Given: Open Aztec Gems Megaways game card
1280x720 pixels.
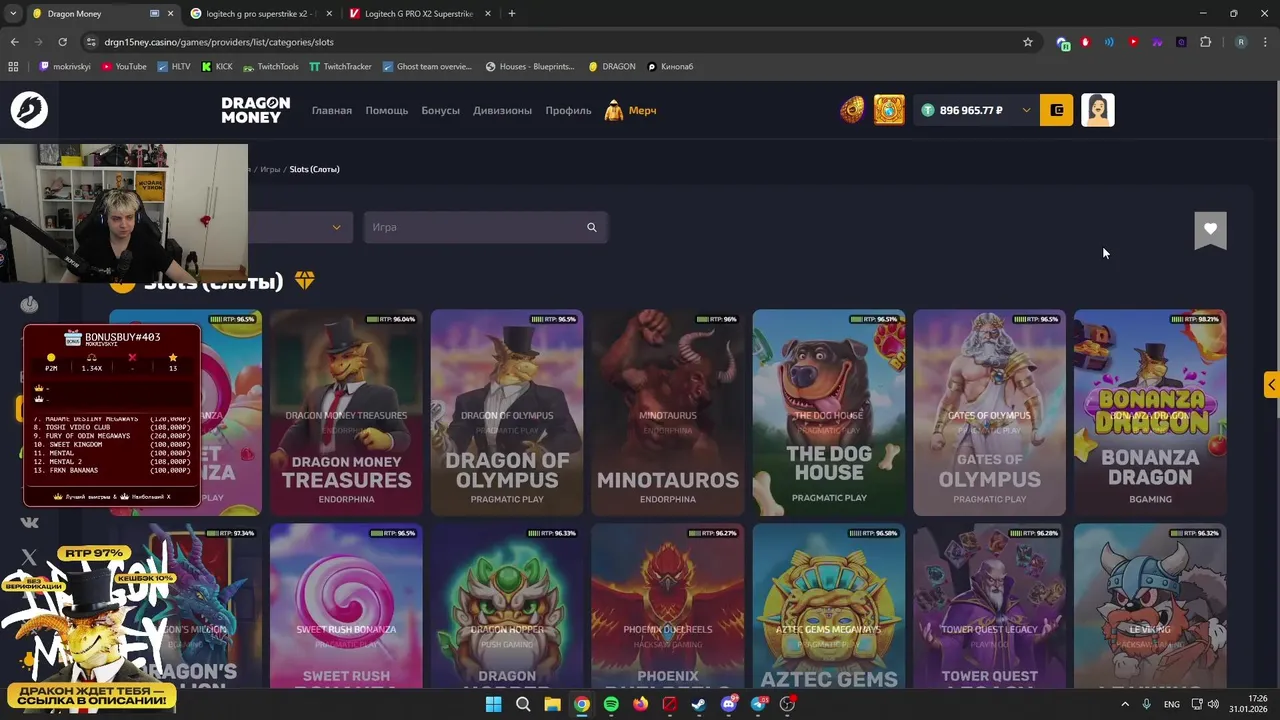Looking at the screenshot, I should pyautogui.click(x=829, y=606).
